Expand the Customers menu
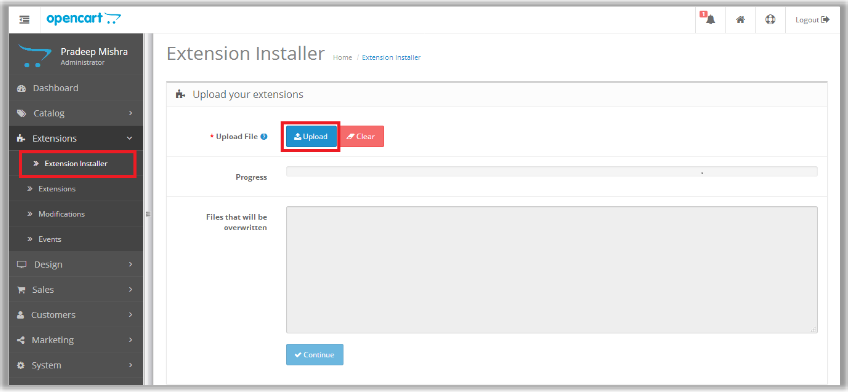This screenshot has height=392, width=848. [x=76, y=315]
